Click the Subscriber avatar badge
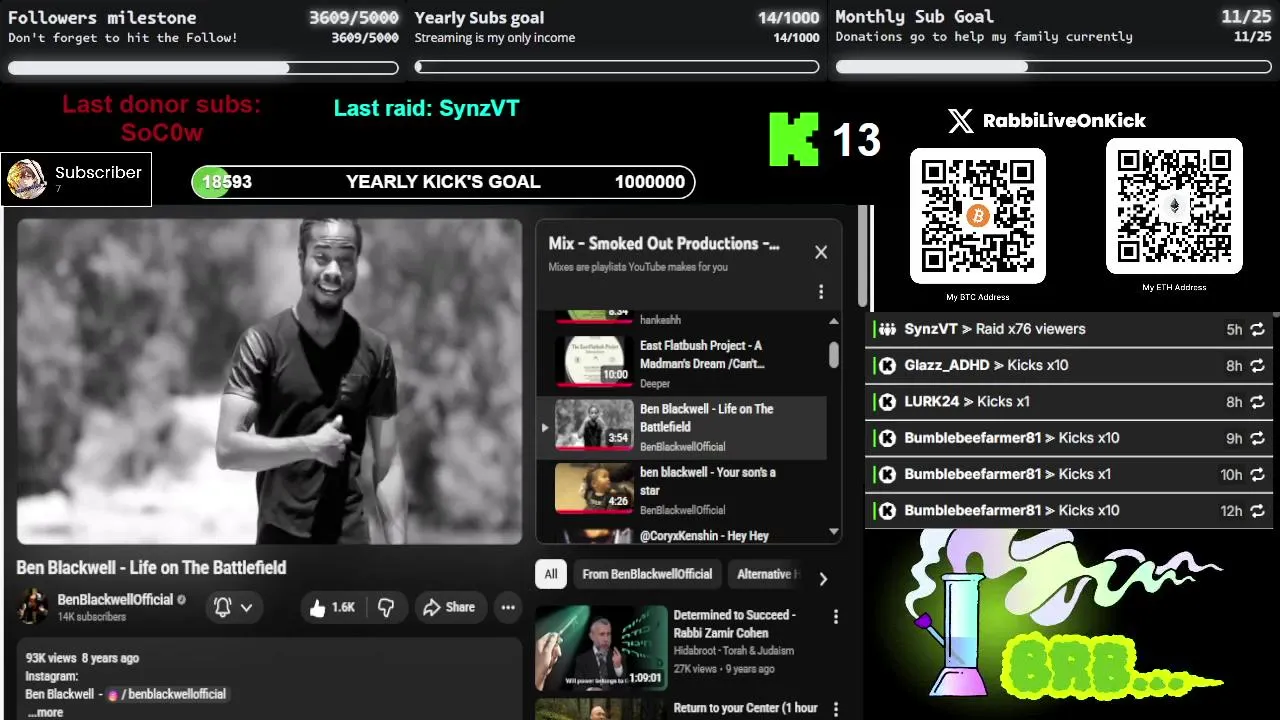The width and height of the screenshot is (1280, 720). pos(26,179)
